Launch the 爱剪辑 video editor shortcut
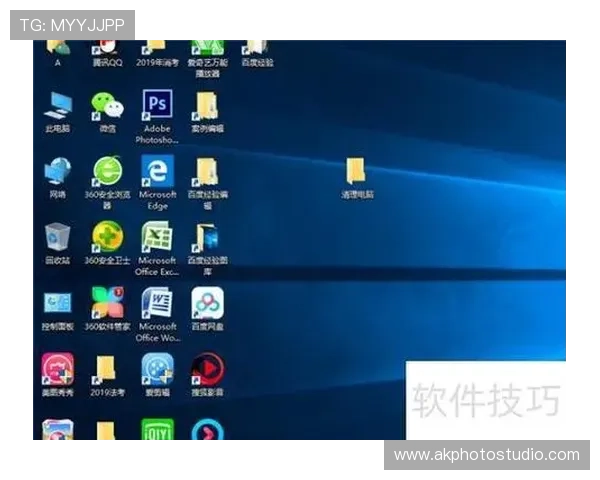Screen dimensions: 600x480 157,369
